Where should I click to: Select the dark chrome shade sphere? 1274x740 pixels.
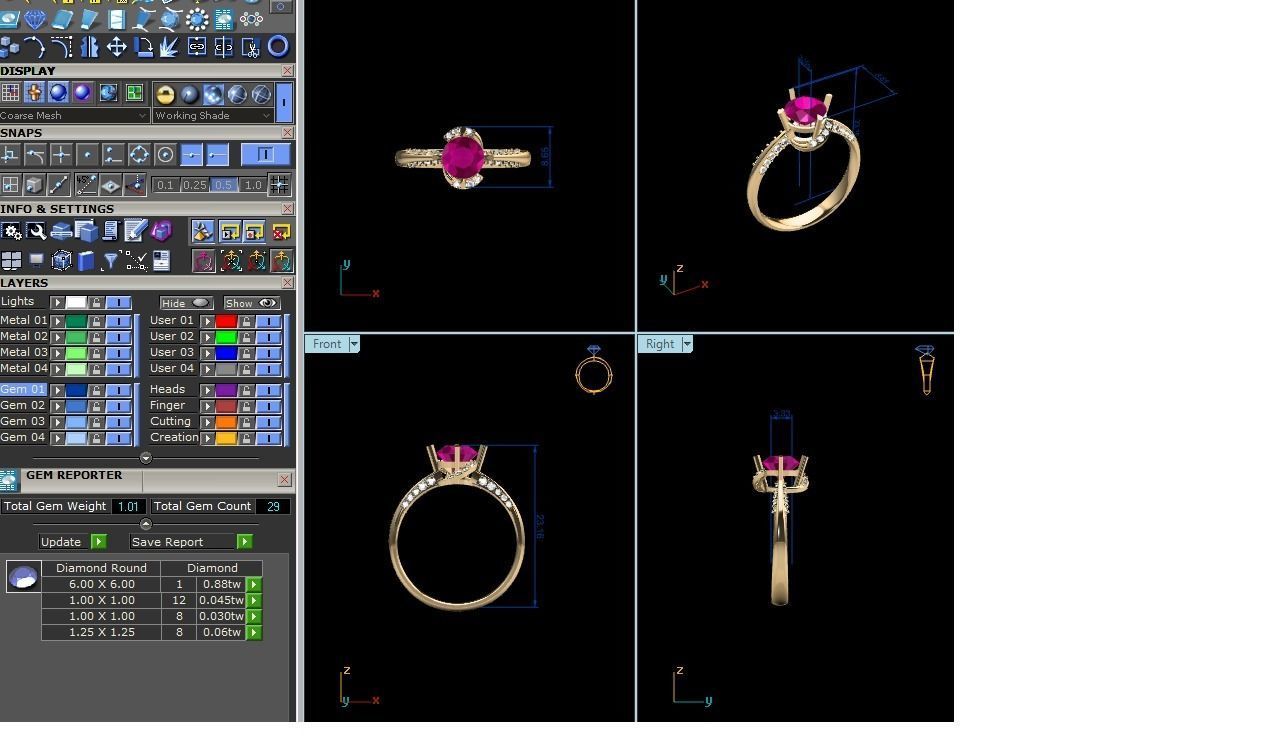189,94
